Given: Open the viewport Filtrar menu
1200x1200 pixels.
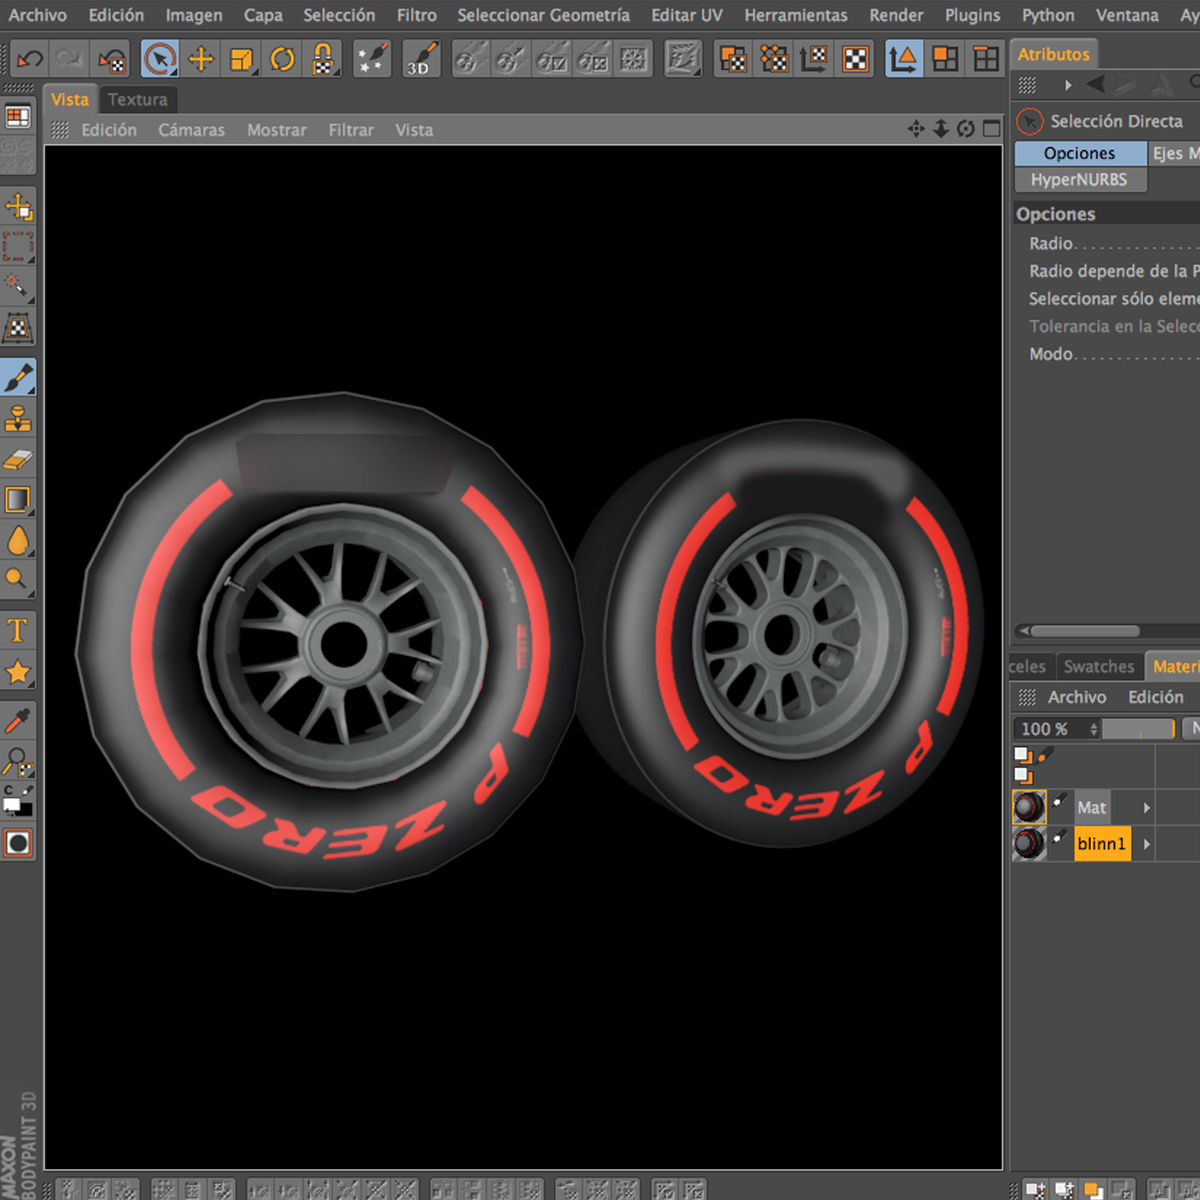Looking at the screenshot, I should pyautogui.click(x=351, y=130).
